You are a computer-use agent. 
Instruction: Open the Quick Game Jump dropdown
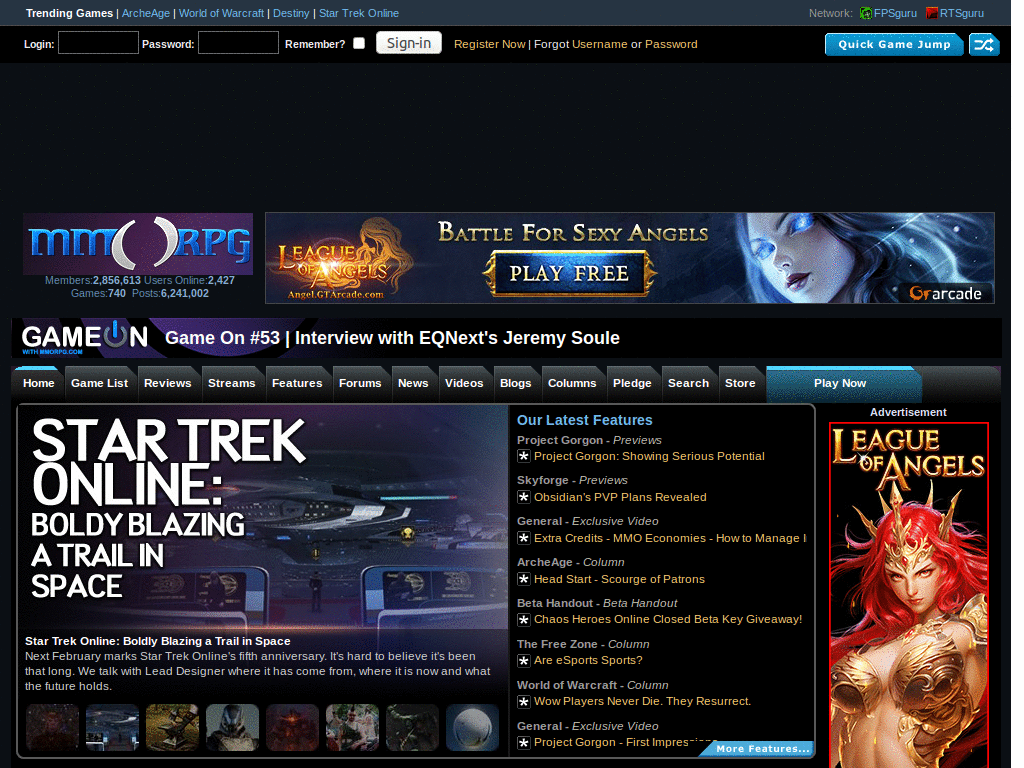pos(894,44)
